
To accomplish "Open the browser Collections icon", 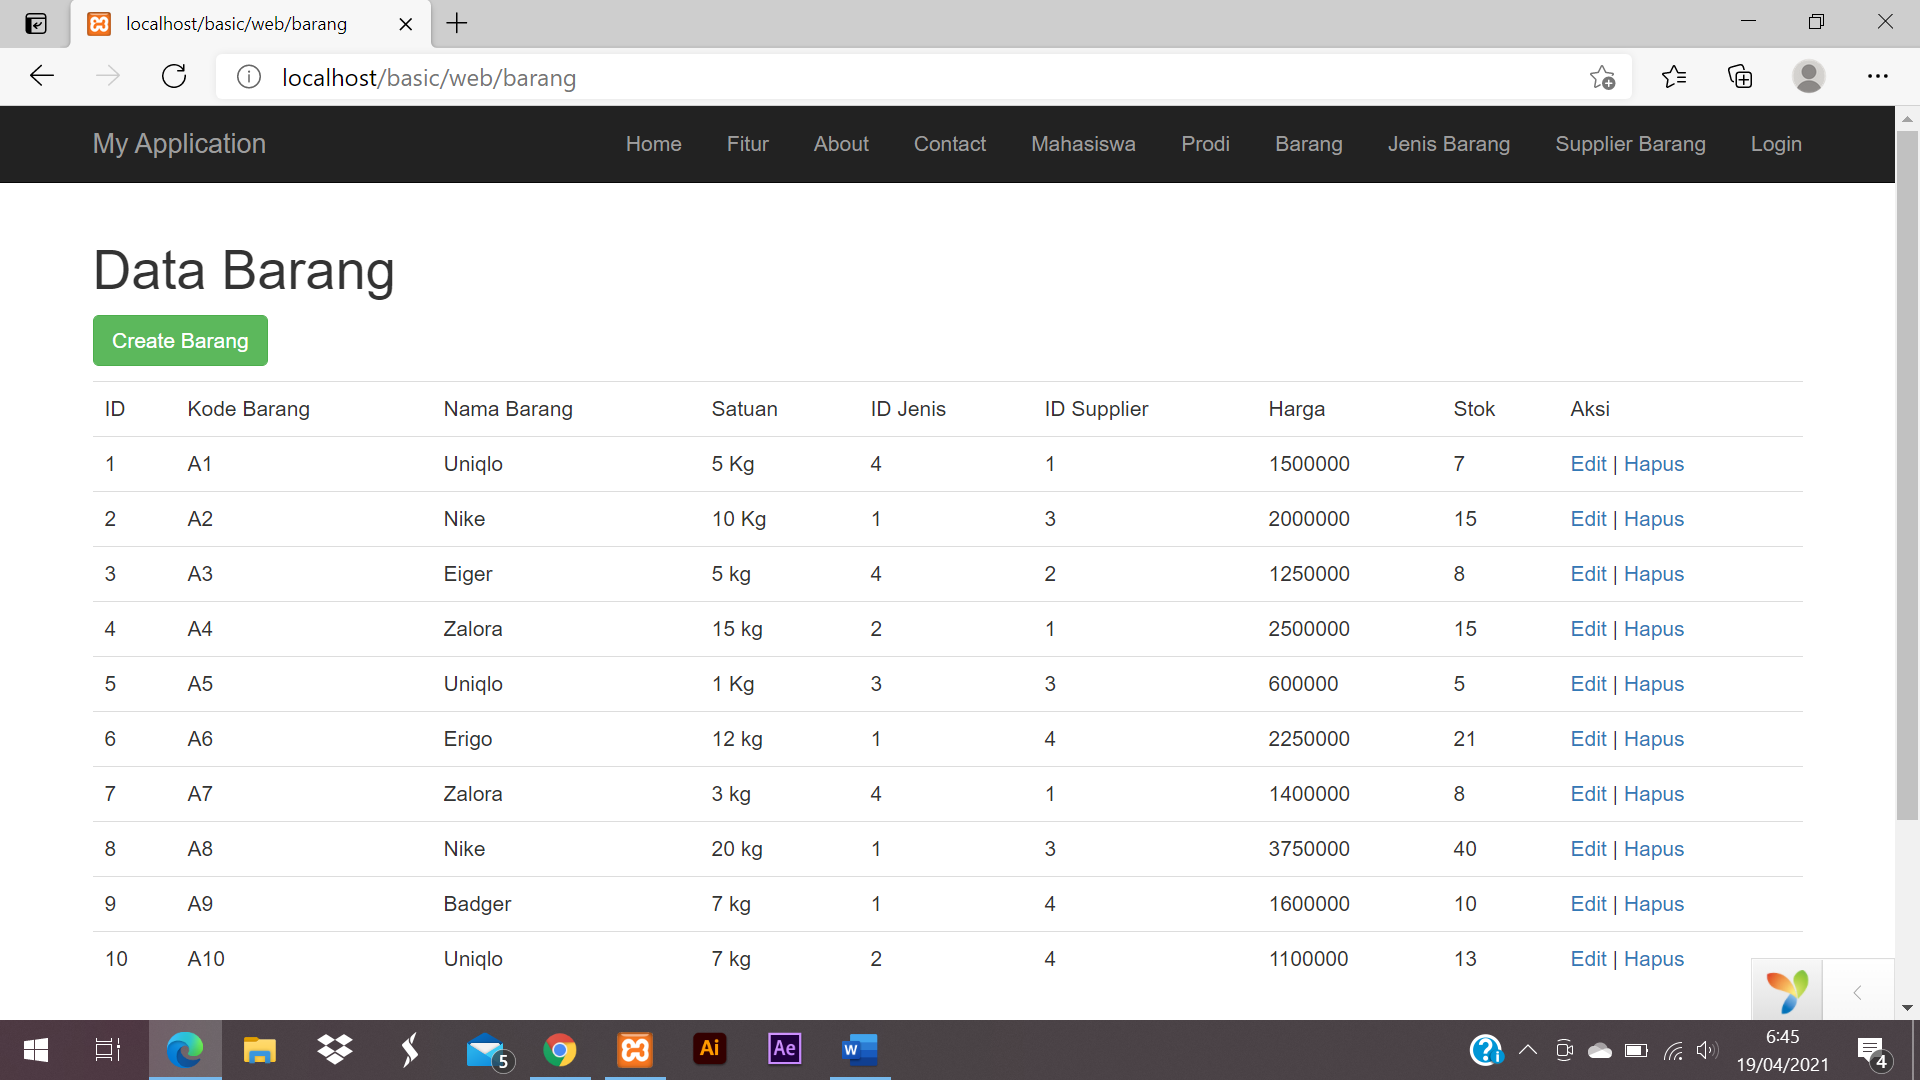I will (1740, 77).
